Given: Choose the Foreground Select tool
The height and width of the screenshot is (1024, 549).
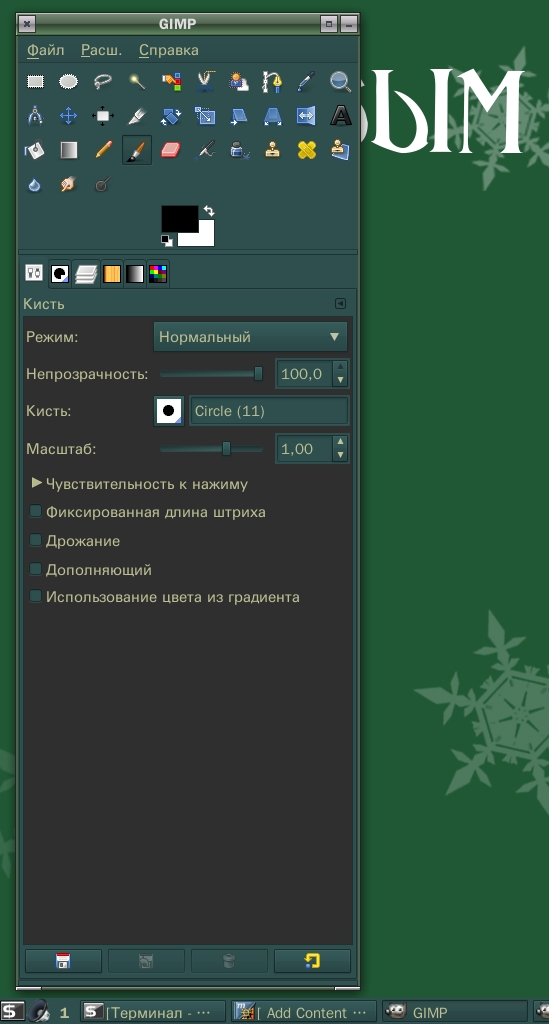Looking at the screenshot, I should pos(239,82).
